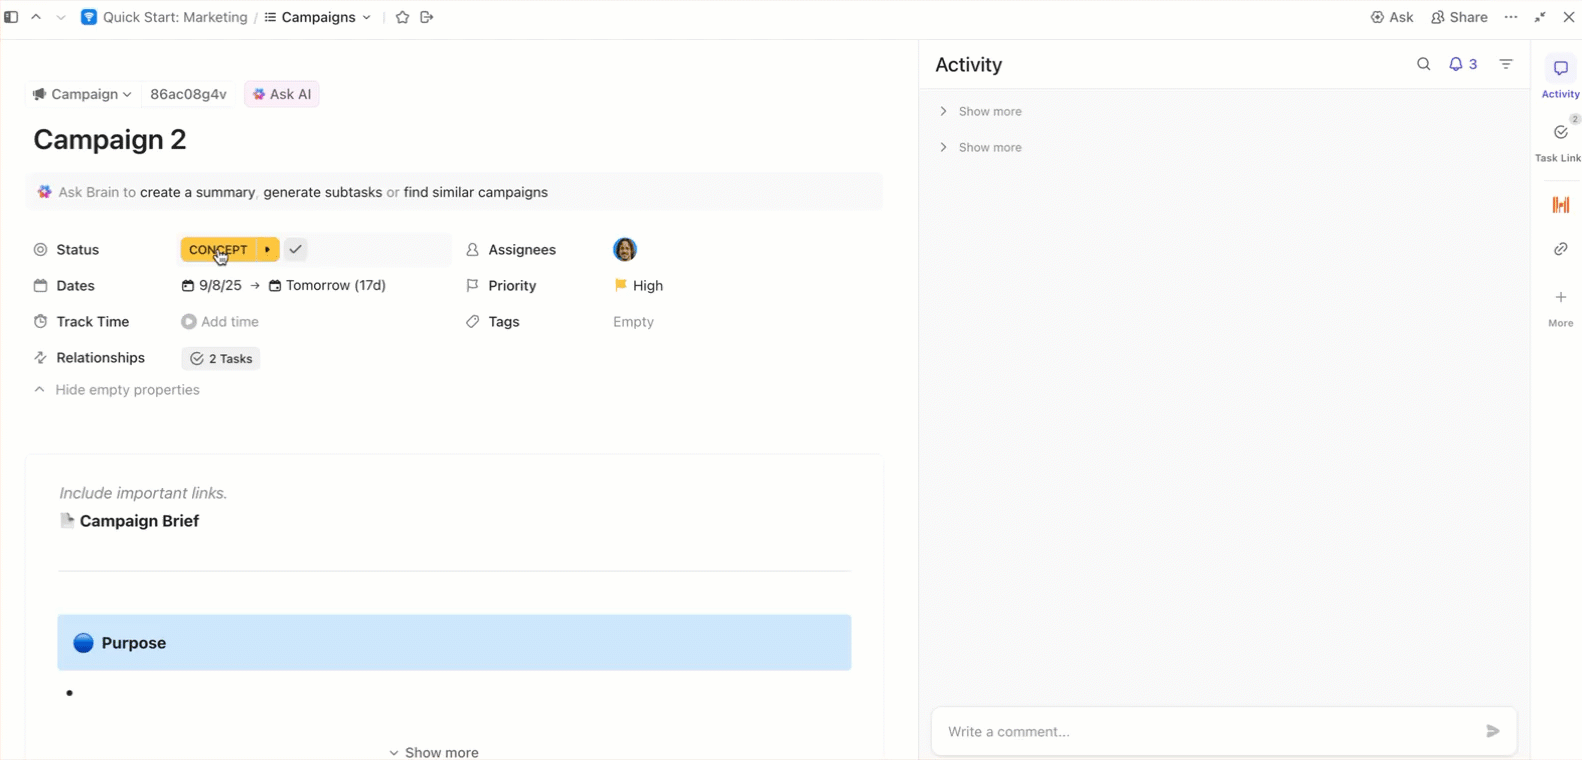1582x760 pixels.
Task: Click the star favorite icon
Action: (402, 17)
